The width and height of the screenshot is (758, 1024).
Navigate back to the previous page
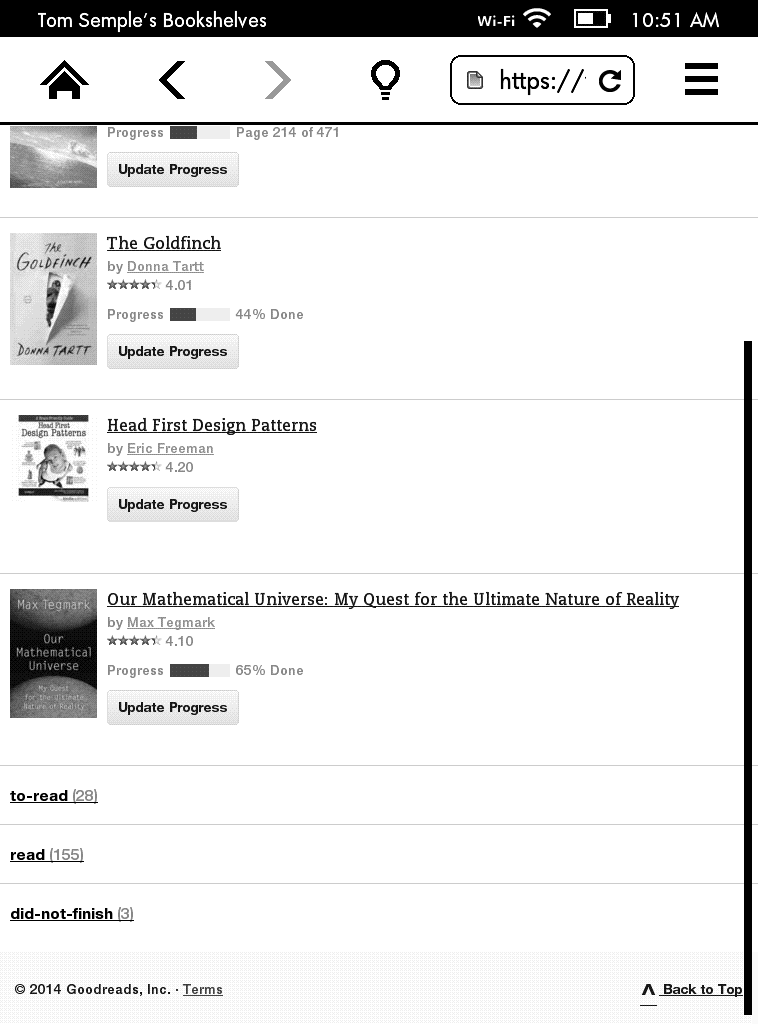click(172, 80)
